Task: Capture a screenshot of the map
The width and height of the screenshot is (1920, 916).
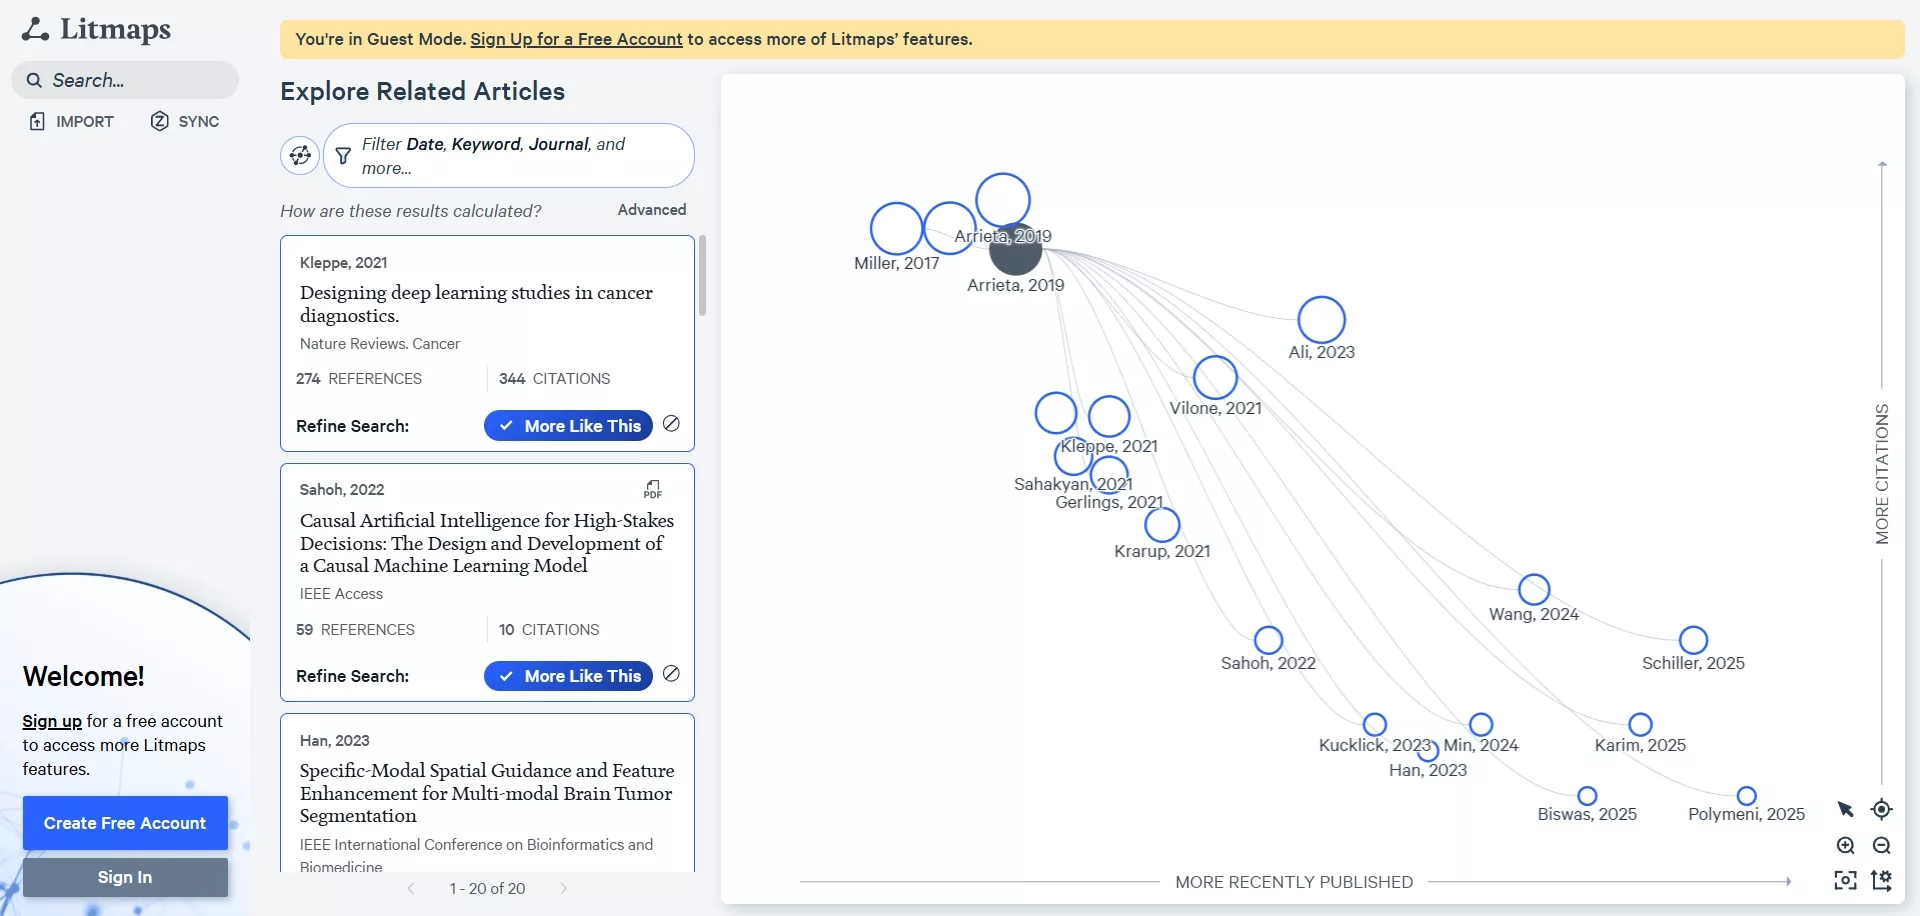Action: click(x=1846, y=881)
